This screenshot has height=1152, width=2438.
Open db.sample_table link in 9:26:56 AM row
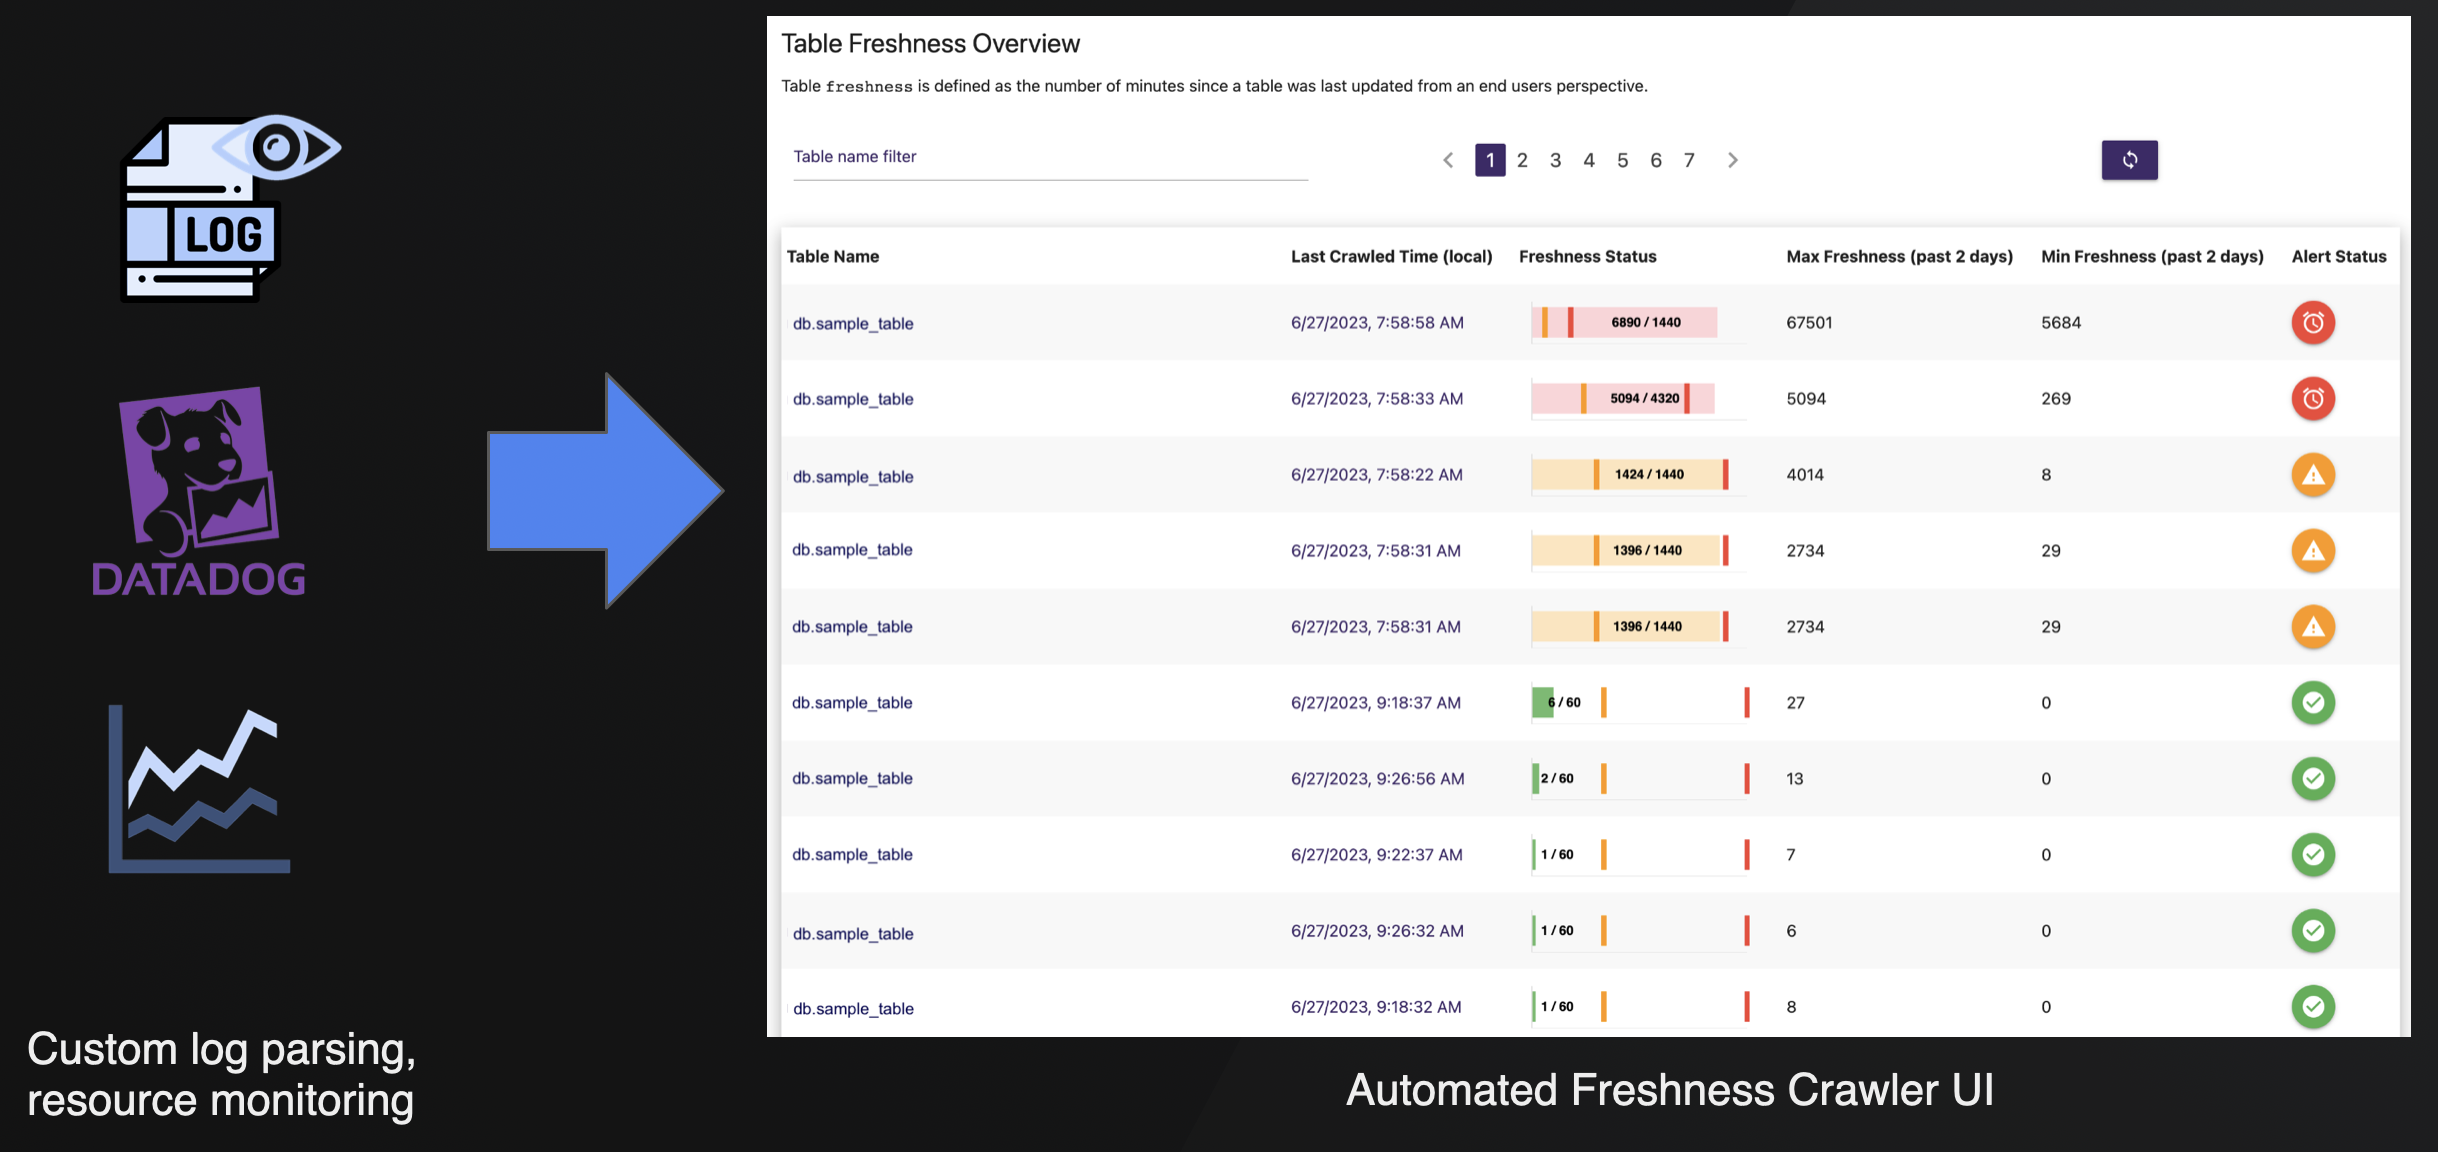click(852, 779)
